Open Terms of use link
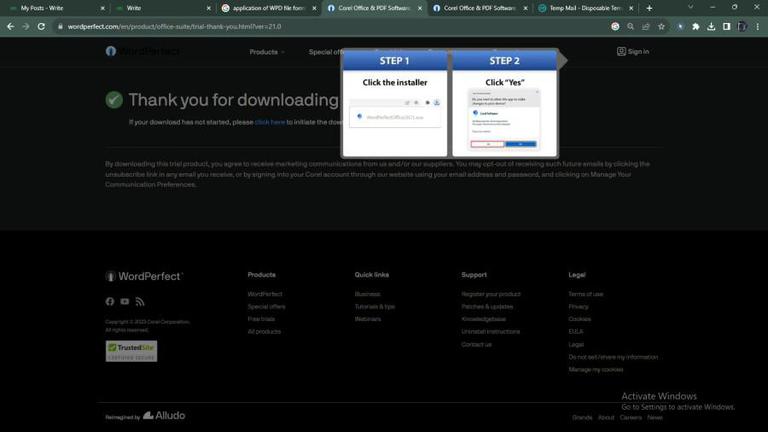768x432 pixels. pyautogui.click(x=585, y=294)
